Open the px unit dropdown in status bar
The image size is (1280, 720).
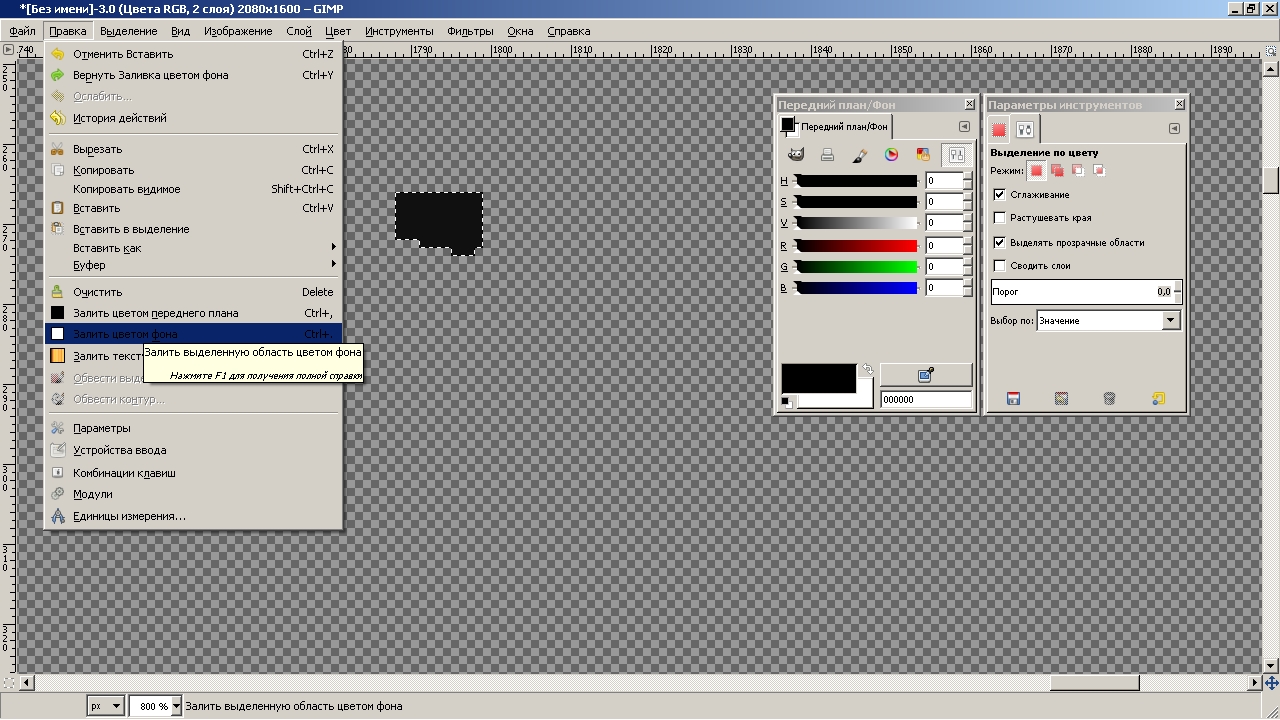pyautogui.click(x=105, y=706)
